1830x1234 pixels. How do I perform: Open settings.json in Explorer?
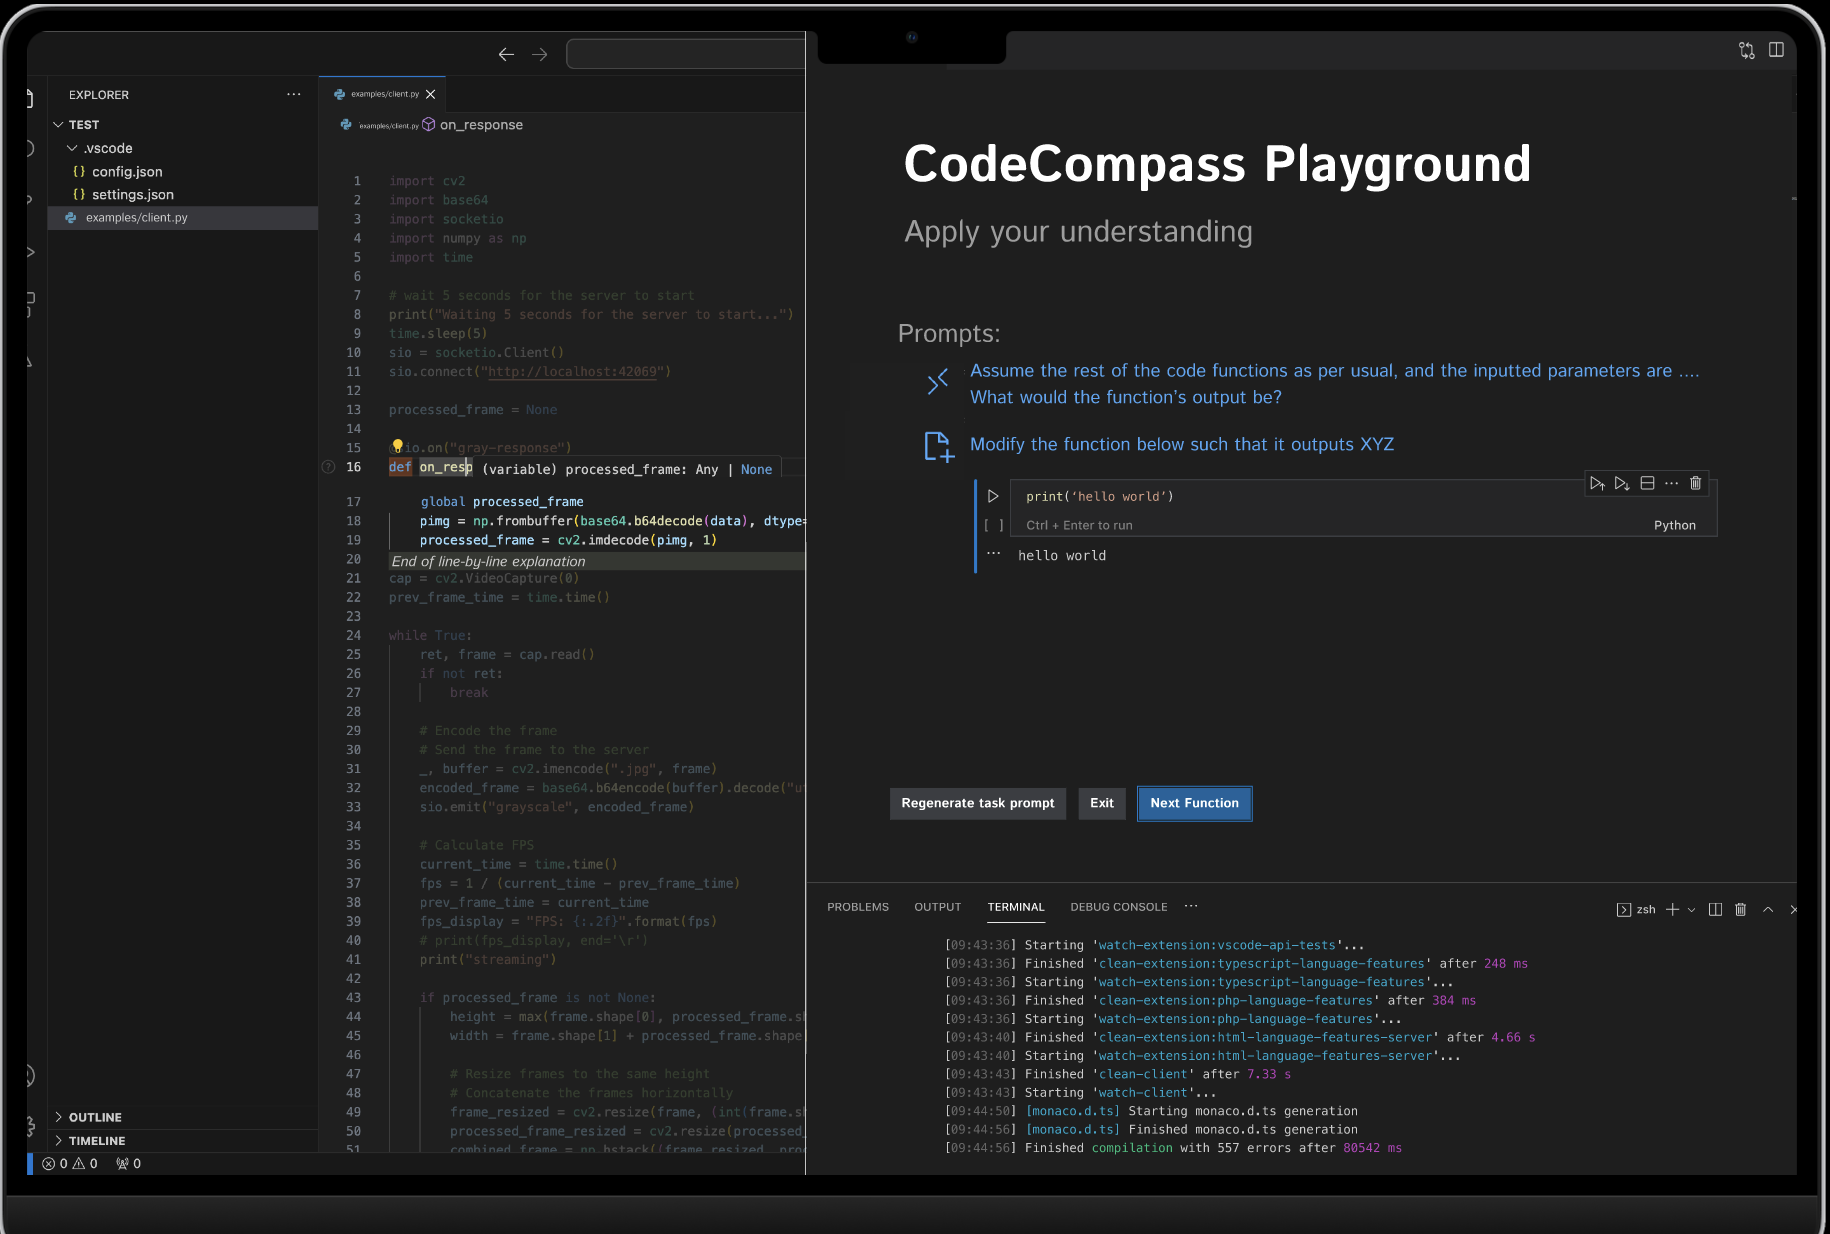click(133, 194)
